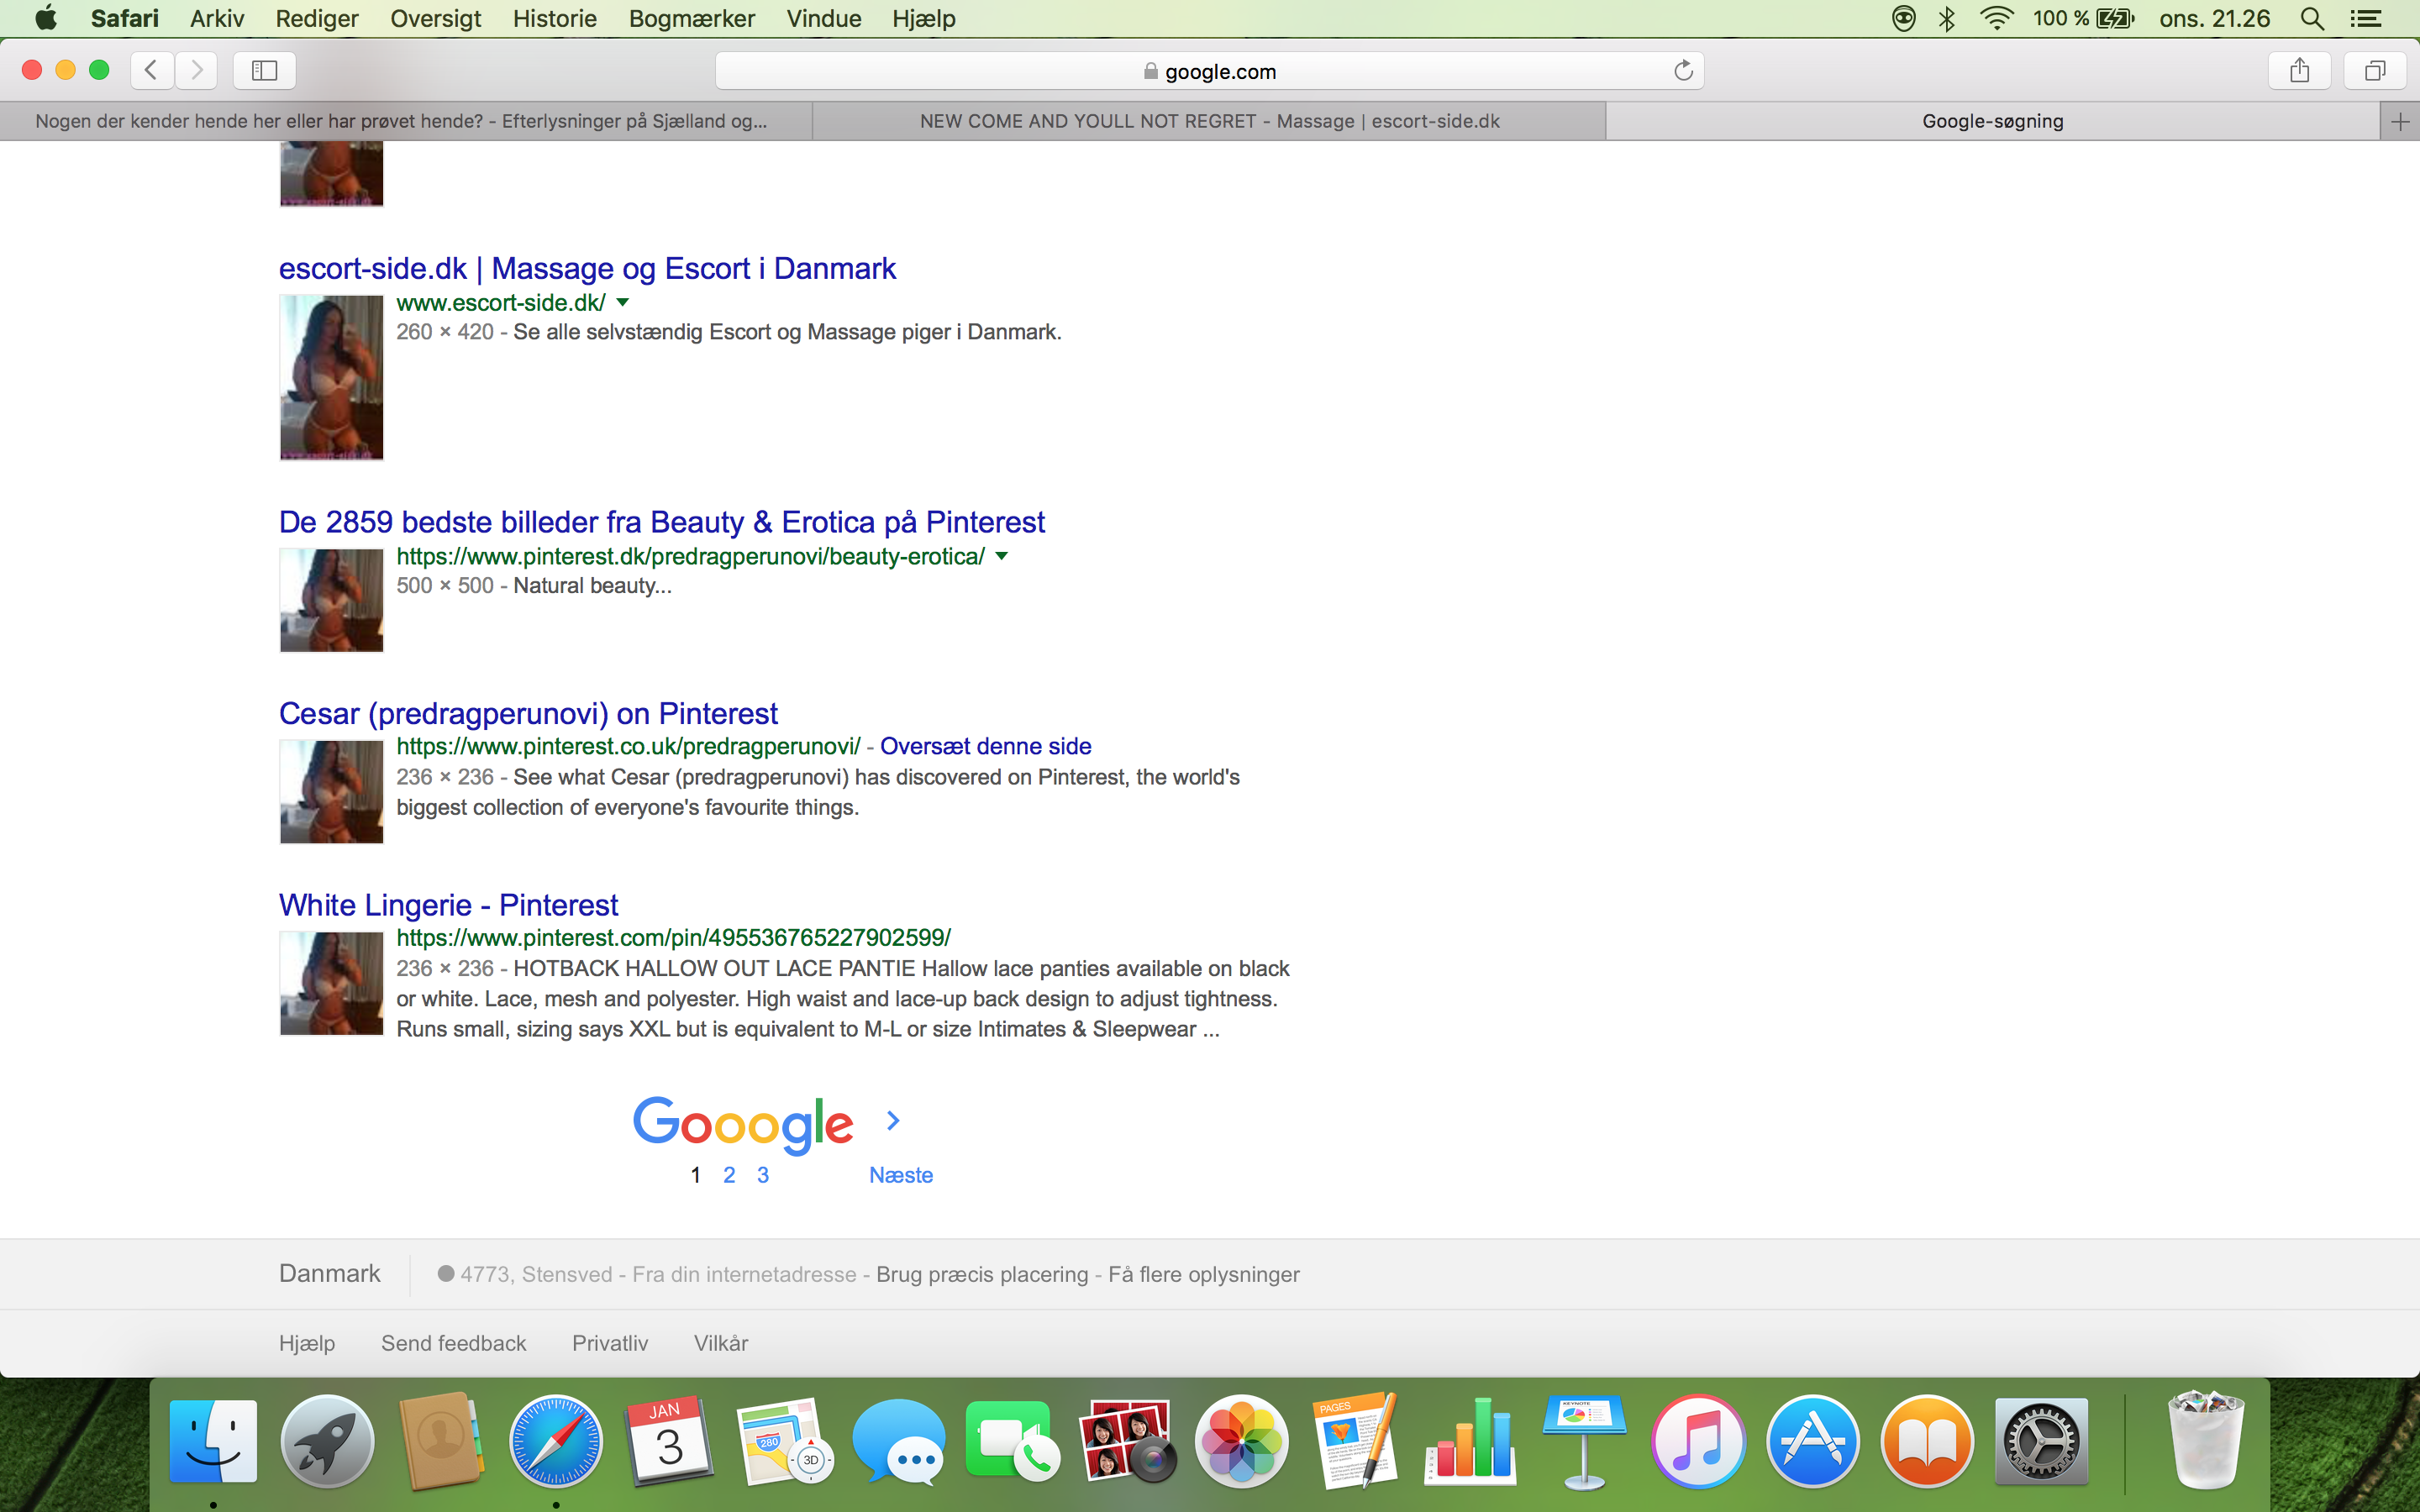Open the Hjælp menu in the menu bar

pyautogui.click(x=924, y=18)
